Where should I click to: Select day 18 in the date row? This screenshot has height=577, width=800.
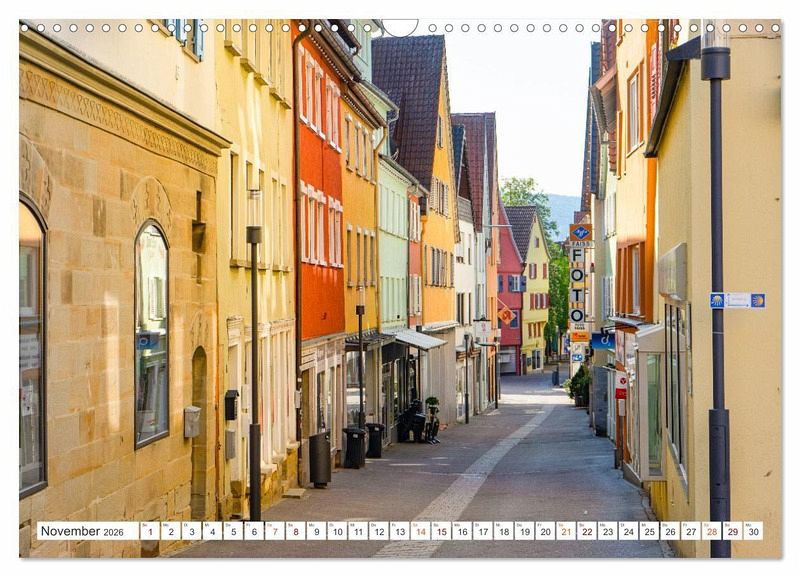click(504, 531)
